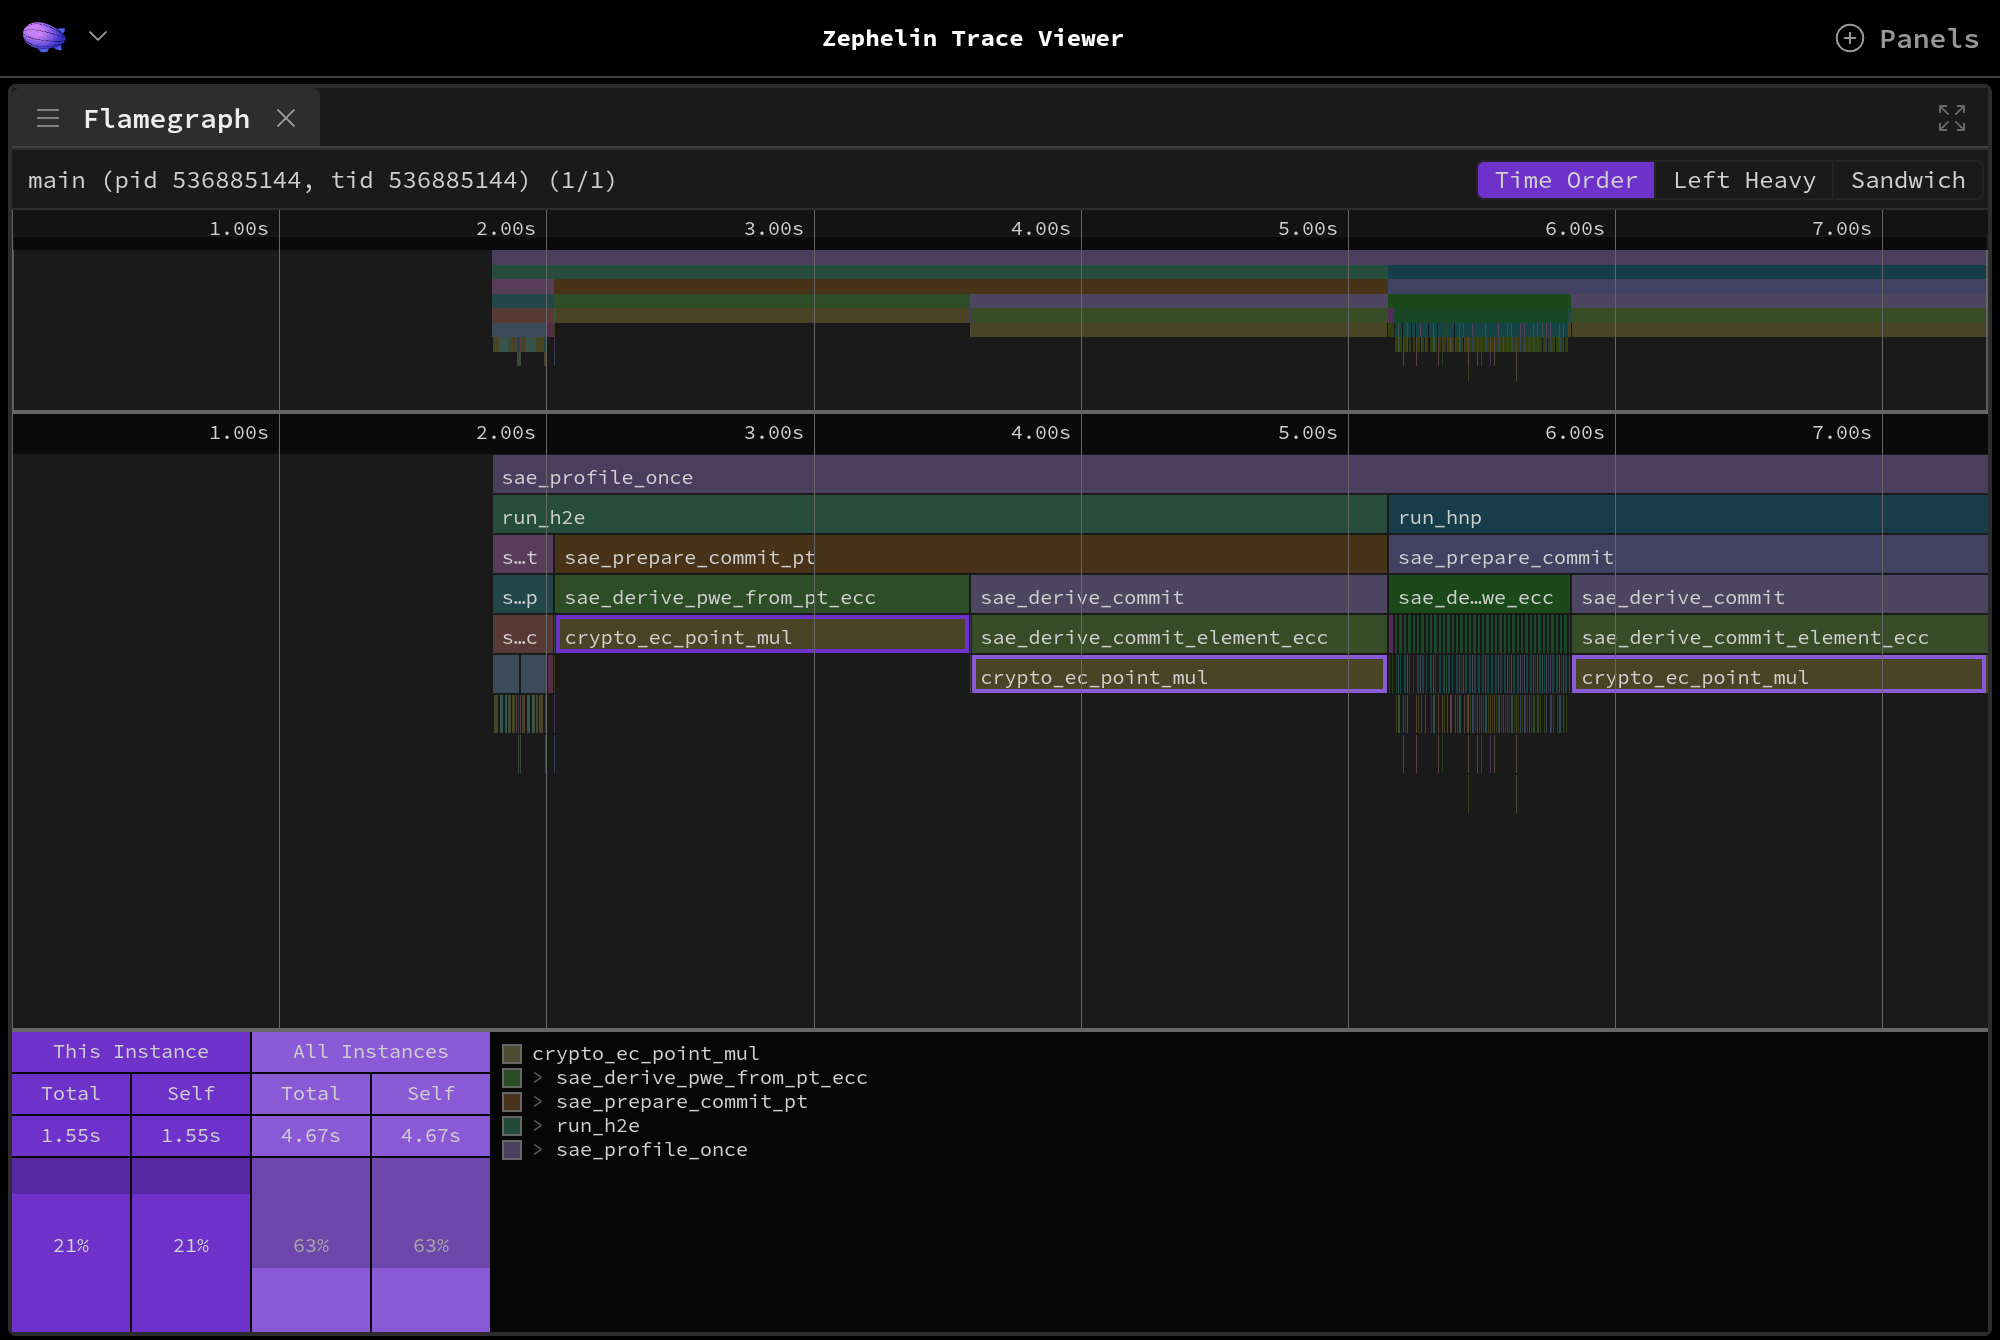
Task: Select sae_derive_commit frame under run_hnp
Action: (1779, 596)
